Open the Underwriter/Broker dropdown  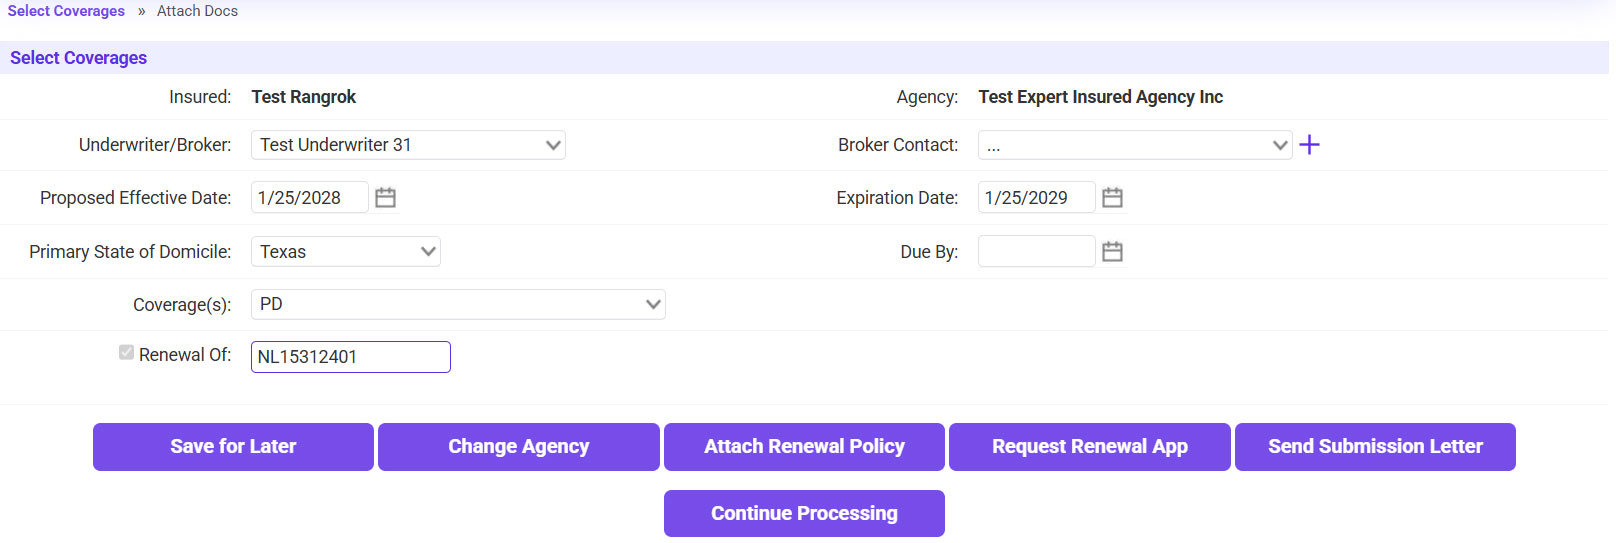pos(408,145)
